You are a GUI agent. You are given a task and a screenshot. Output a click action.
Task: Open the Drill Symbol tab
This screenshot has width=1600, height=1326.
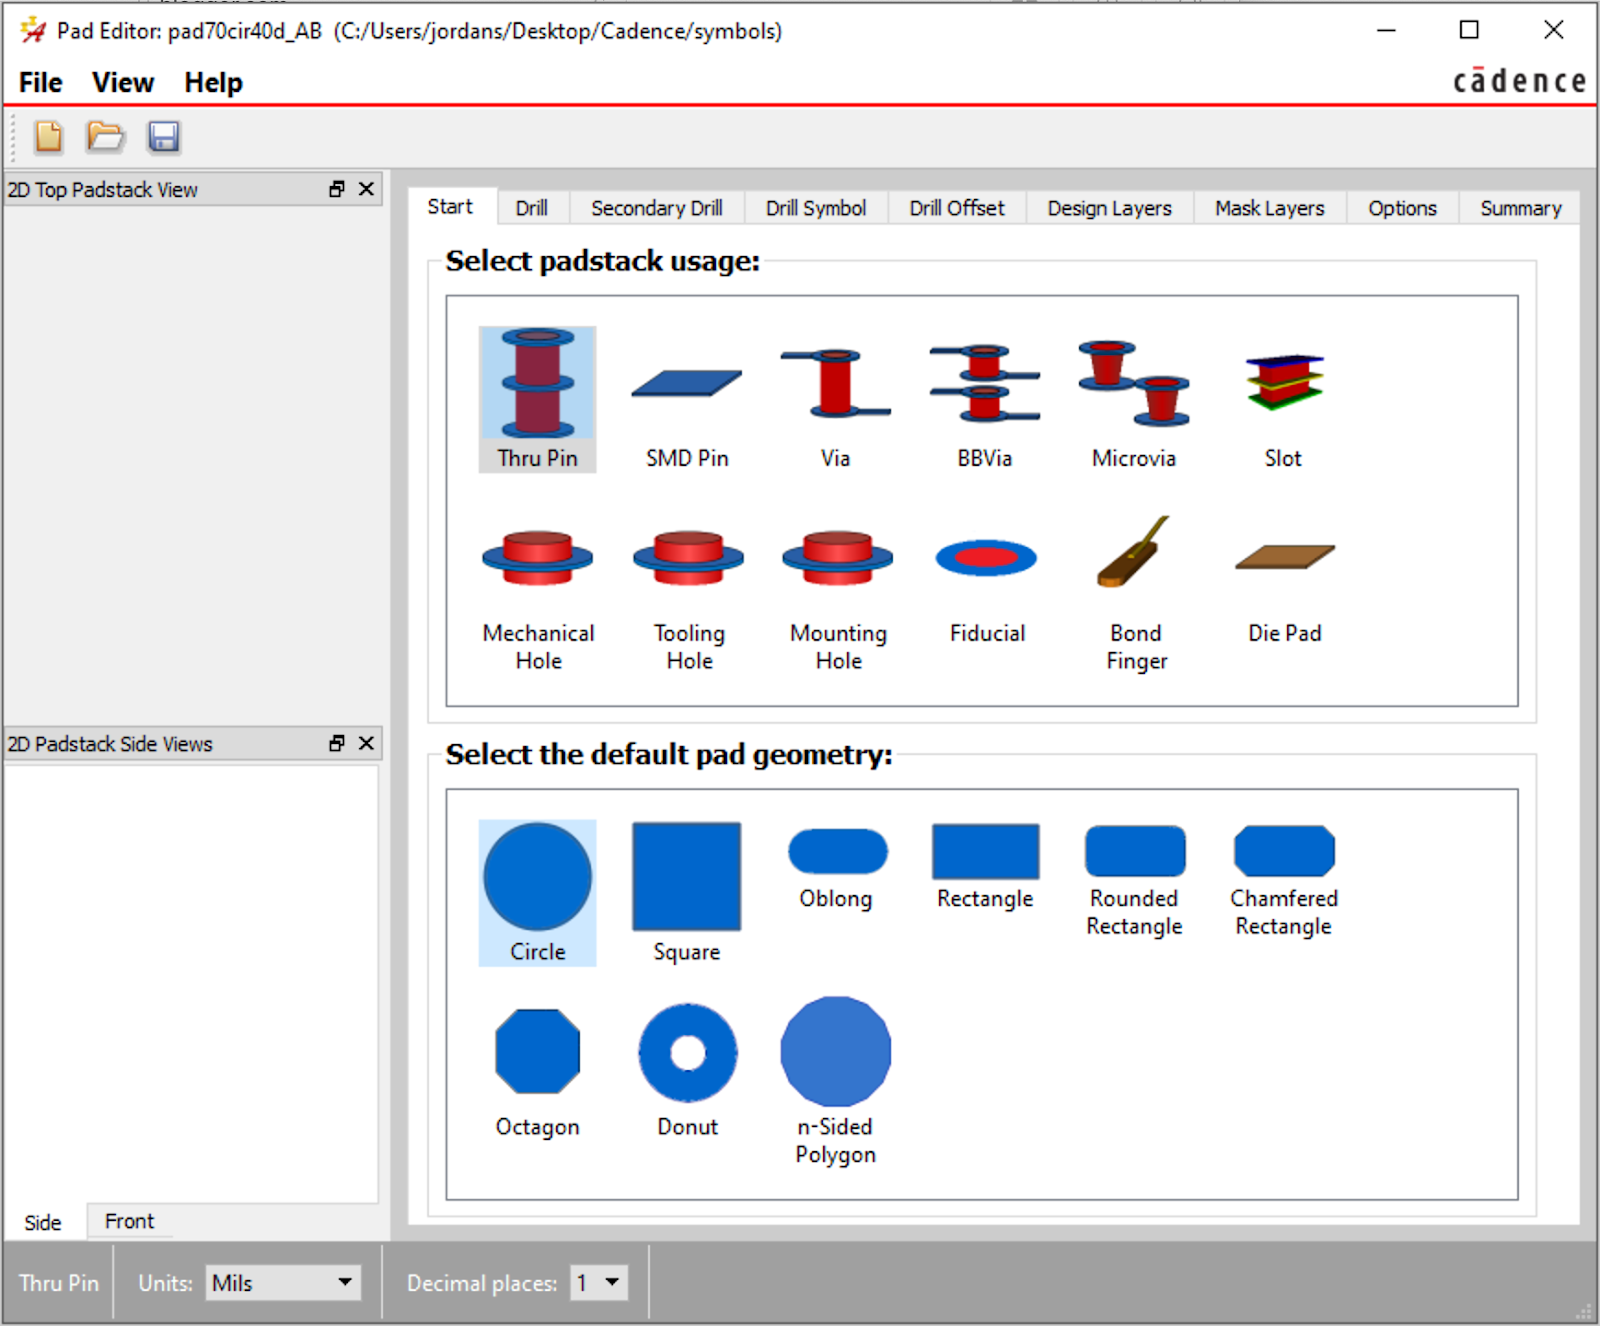tap(816, 208)
